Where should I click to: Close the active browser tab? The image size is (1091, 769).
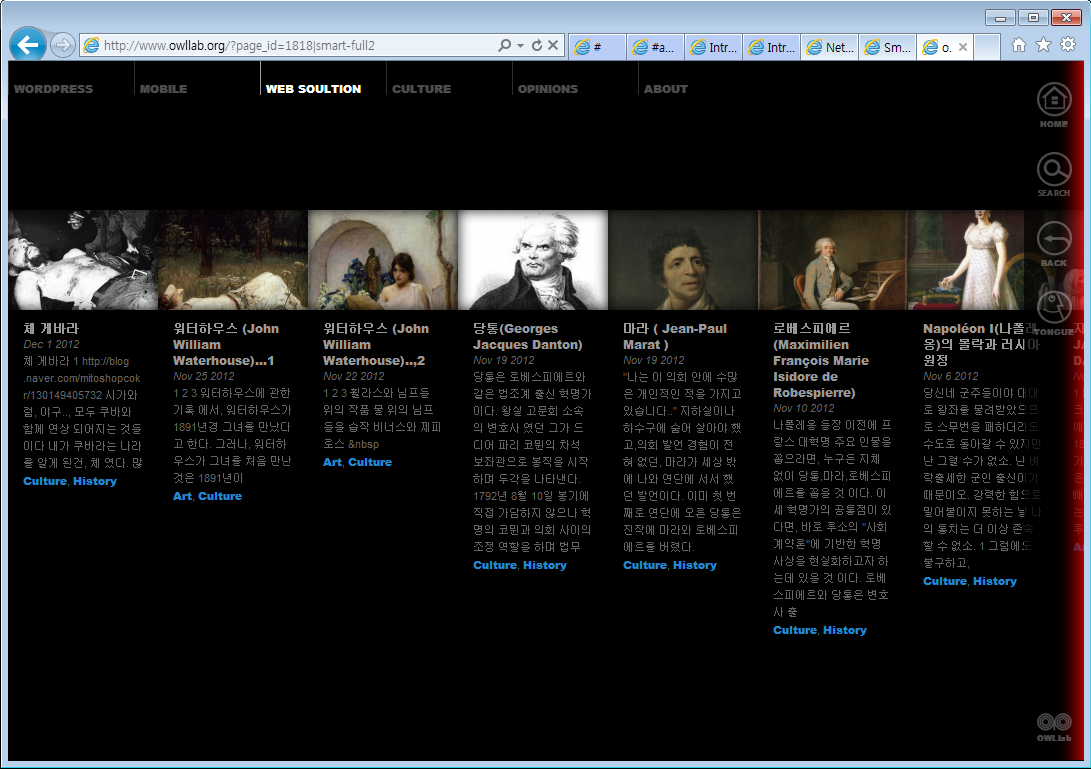coord(963,47)
